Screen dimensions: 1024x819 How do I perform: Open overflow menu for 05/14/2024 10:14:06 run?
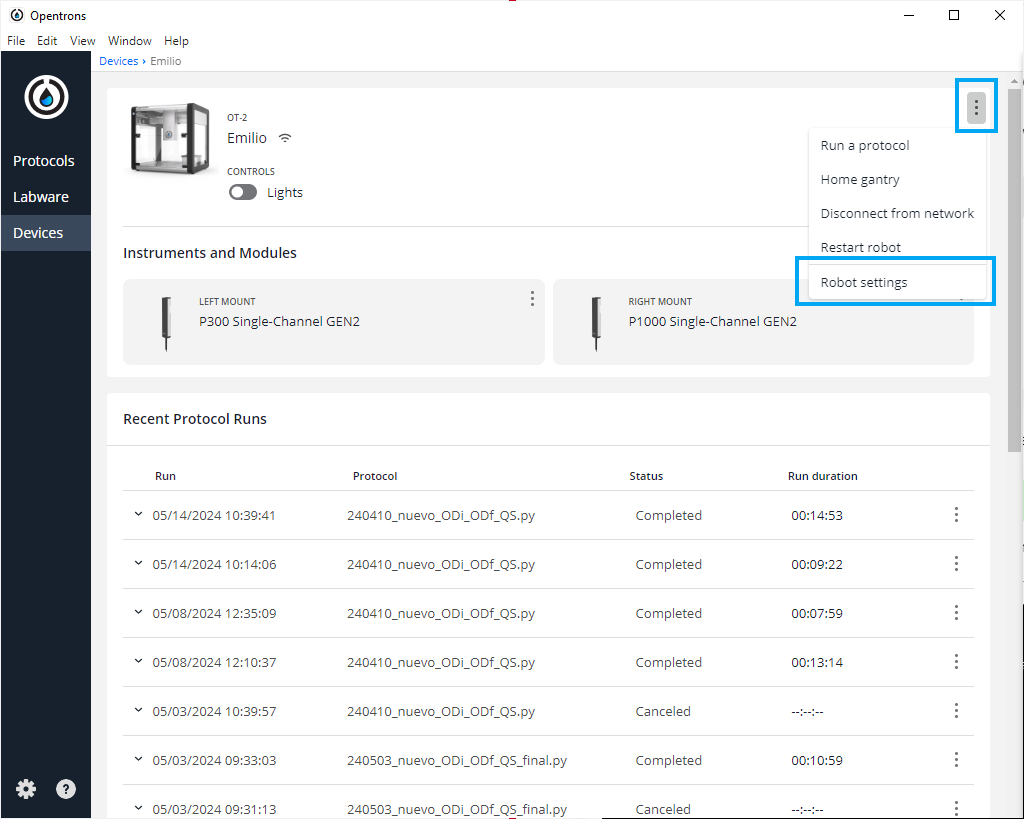coord(956,564)
